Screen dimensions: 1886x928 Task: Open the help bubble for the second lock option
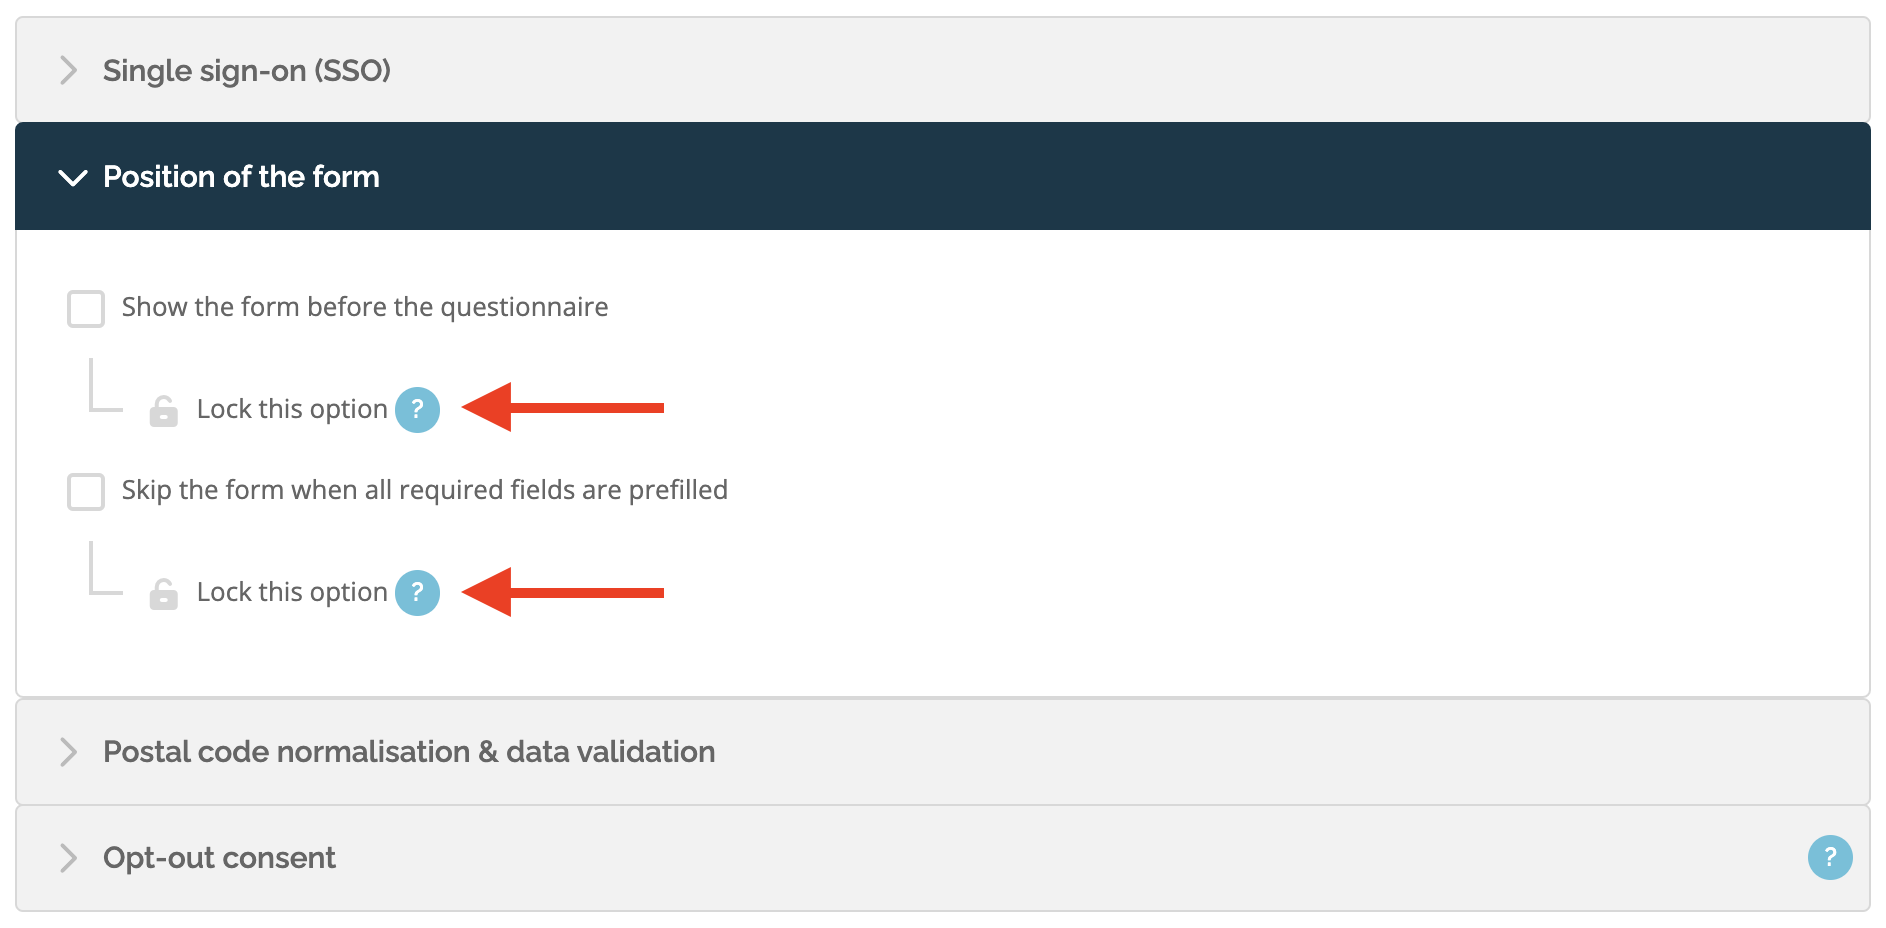(x=417, y=592)
